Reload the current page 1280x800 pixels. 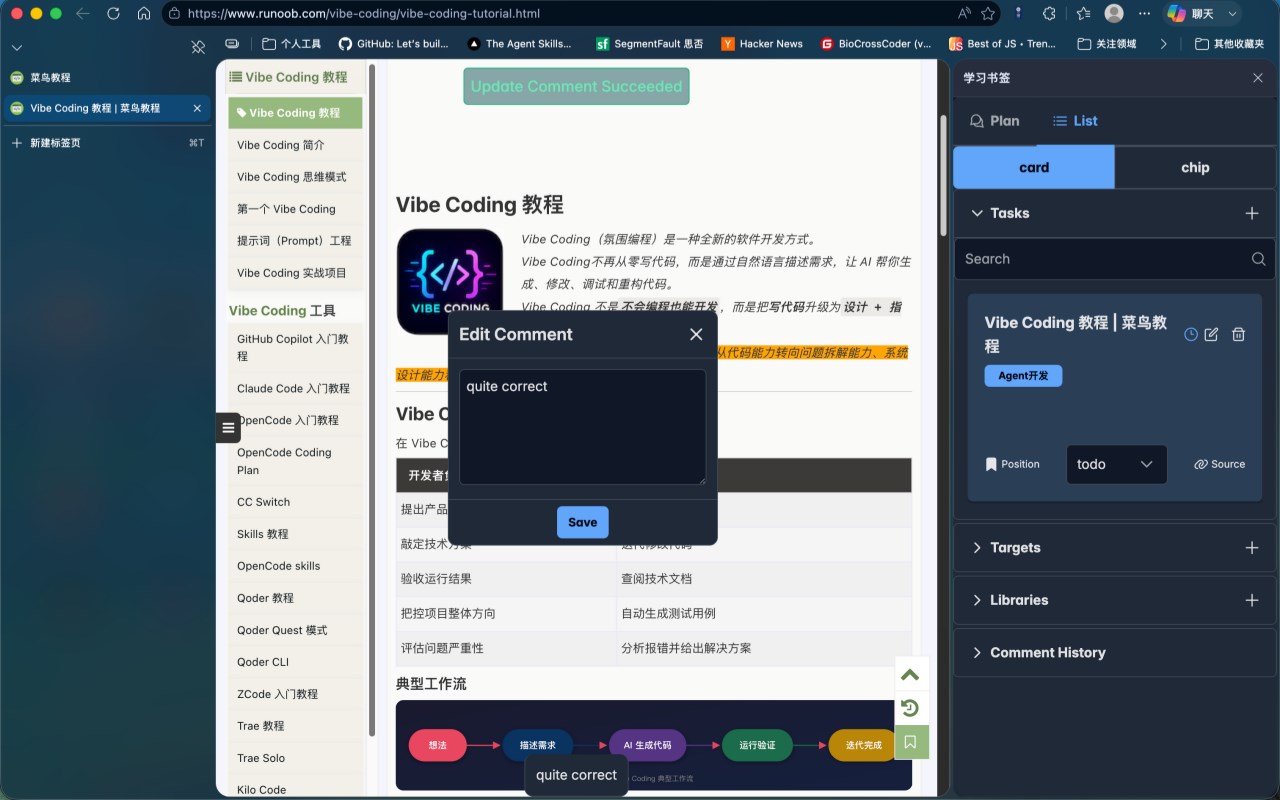113,14
